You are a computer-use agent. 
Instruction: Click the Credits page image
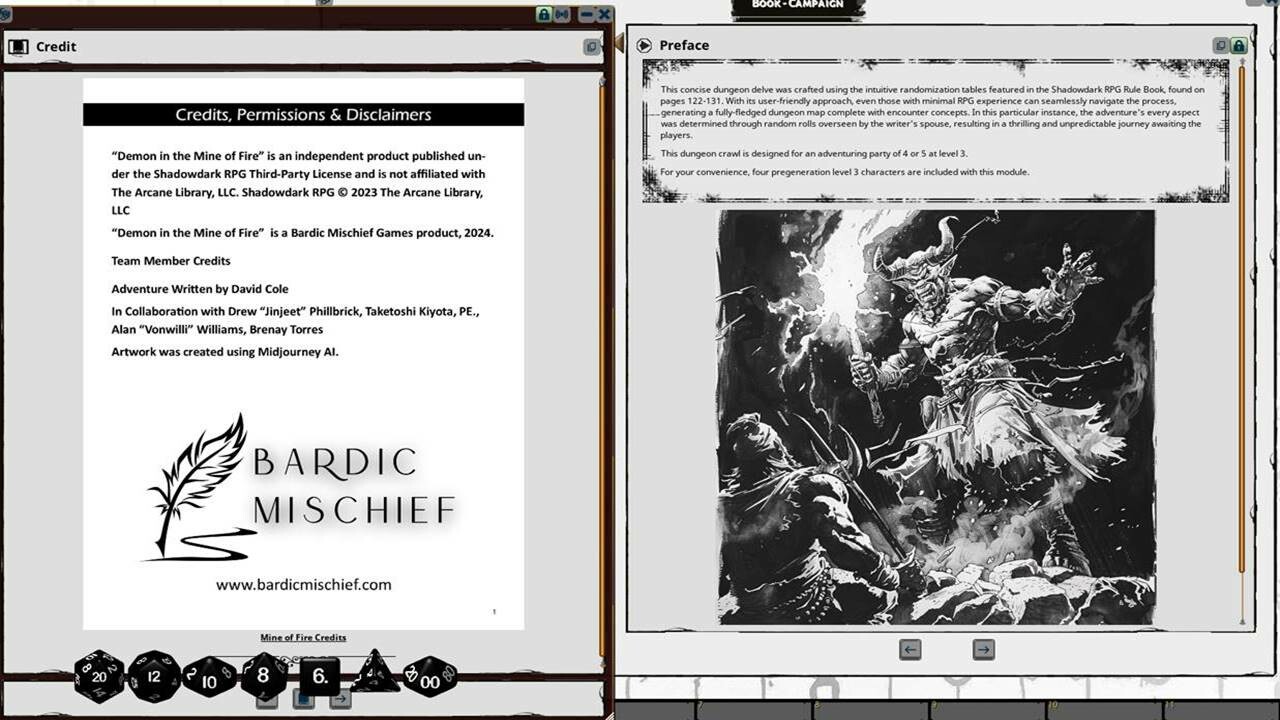pos(303,354)
